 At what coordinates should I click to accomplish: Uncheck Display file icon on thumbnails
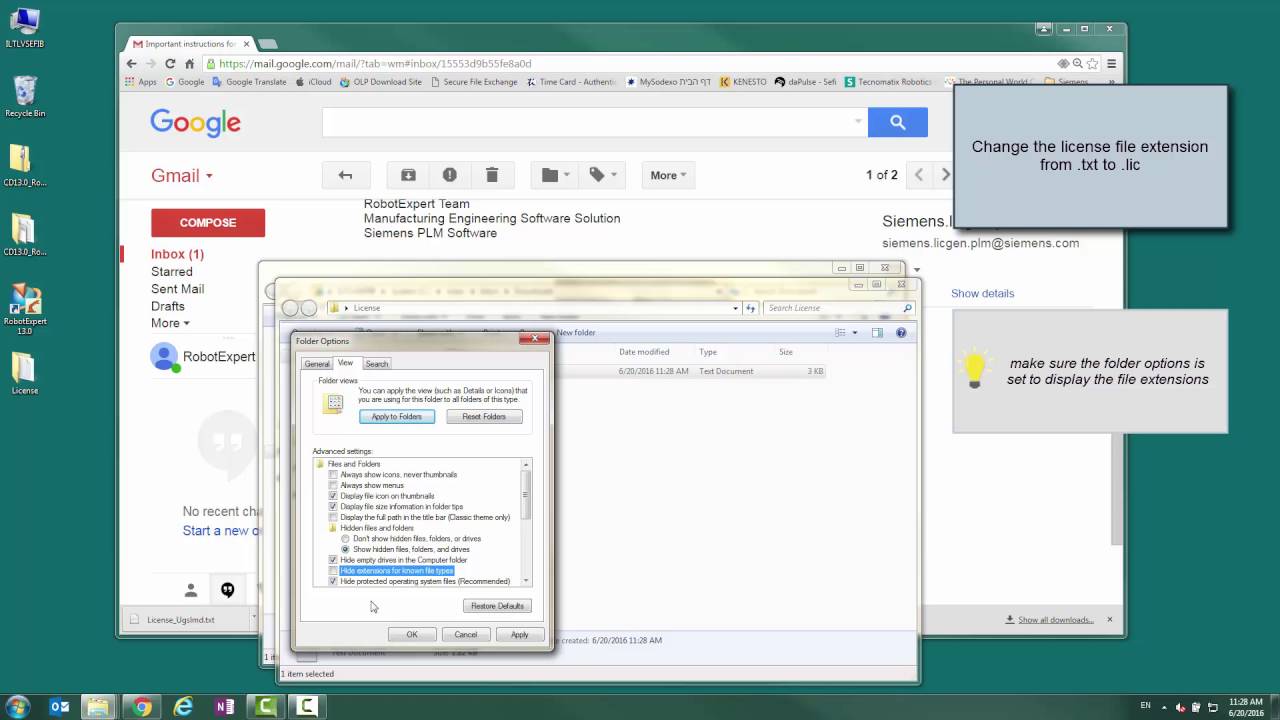pos(334,496)
